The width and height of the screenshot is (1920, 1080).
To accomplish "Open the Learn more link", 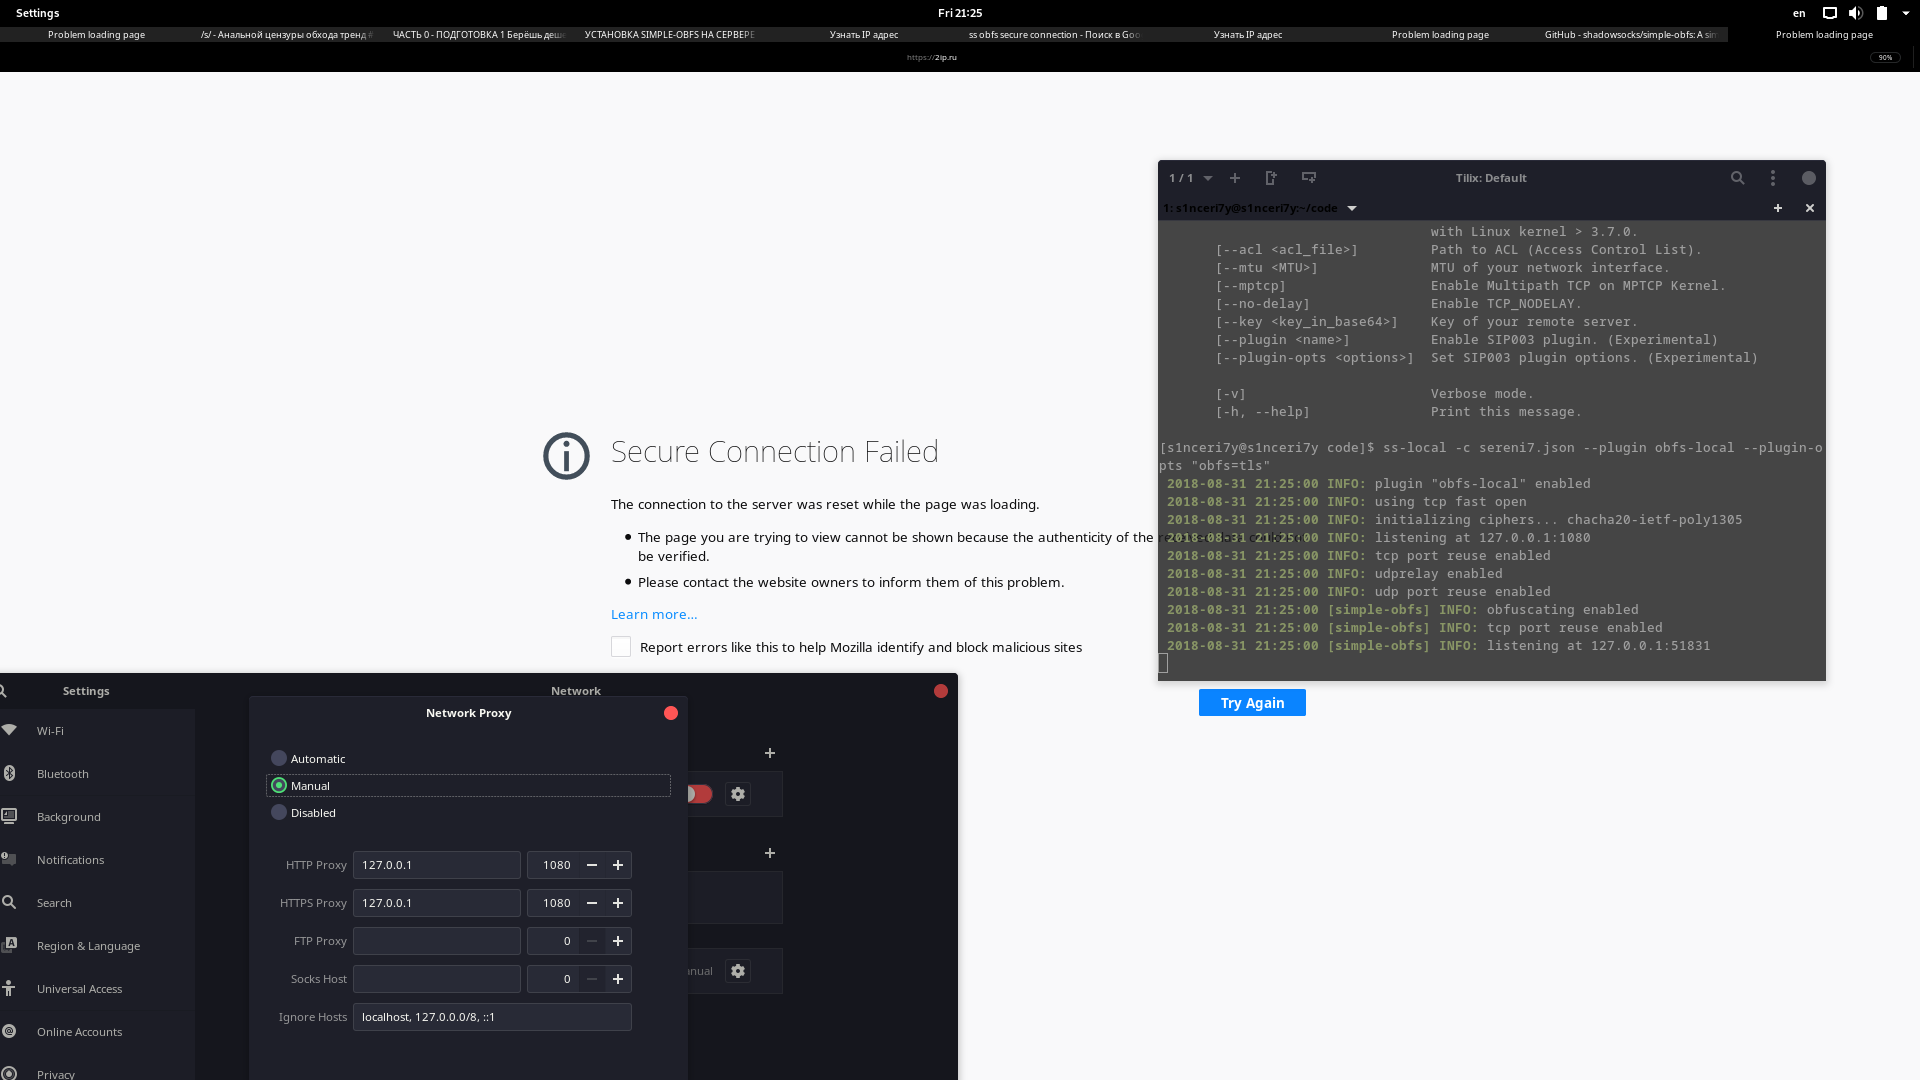I will [654, 615].
